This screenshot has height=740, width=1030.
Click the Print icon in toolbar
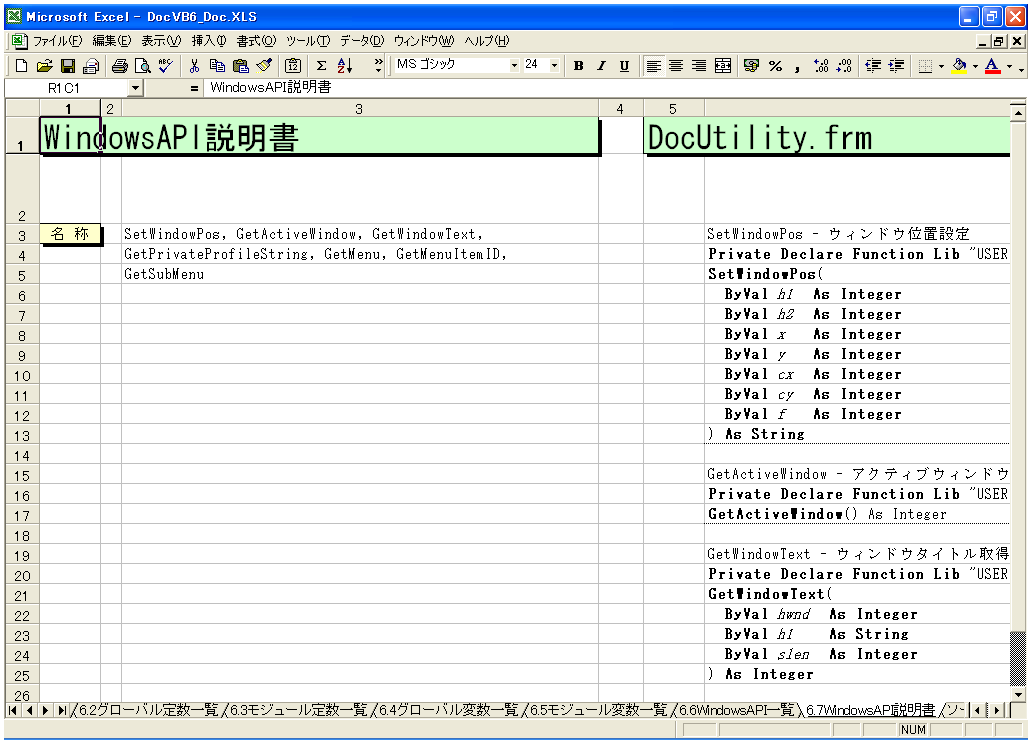(x=119, y=66)
